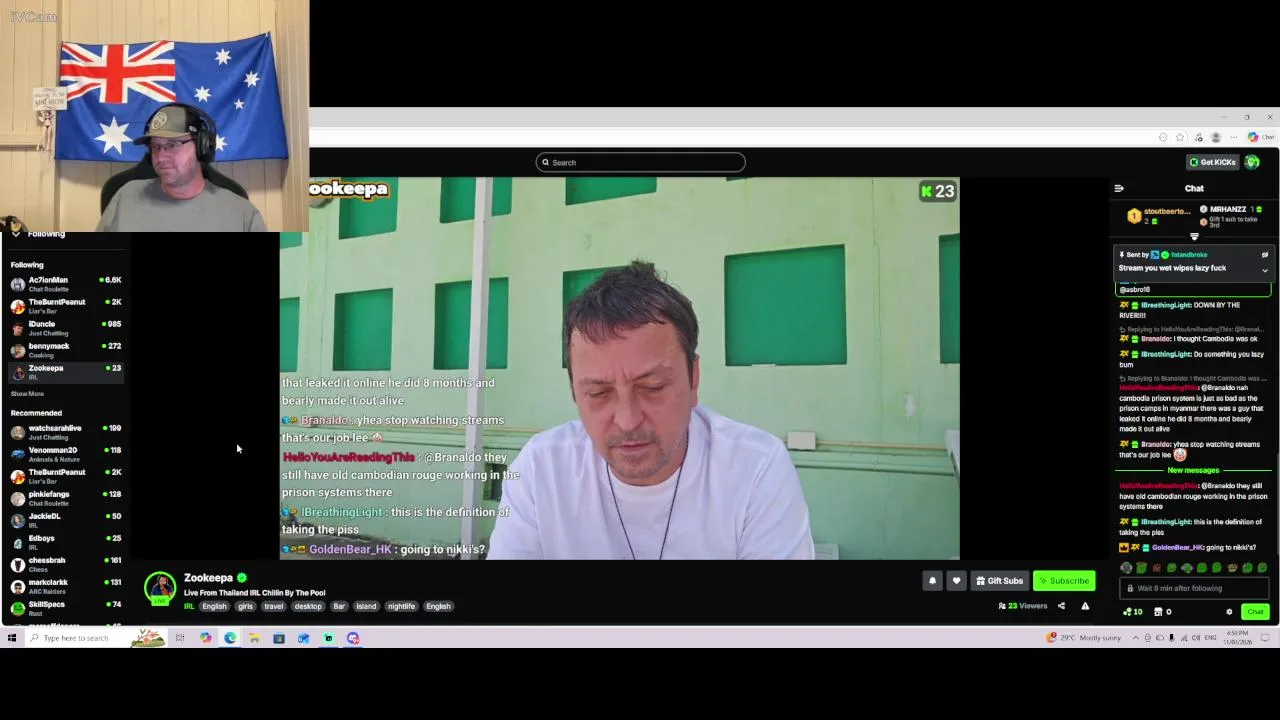This screenshot has width=1280, height=720.
Task: Click the report warning triangle icon
Action: click(x=1085, y=606)
